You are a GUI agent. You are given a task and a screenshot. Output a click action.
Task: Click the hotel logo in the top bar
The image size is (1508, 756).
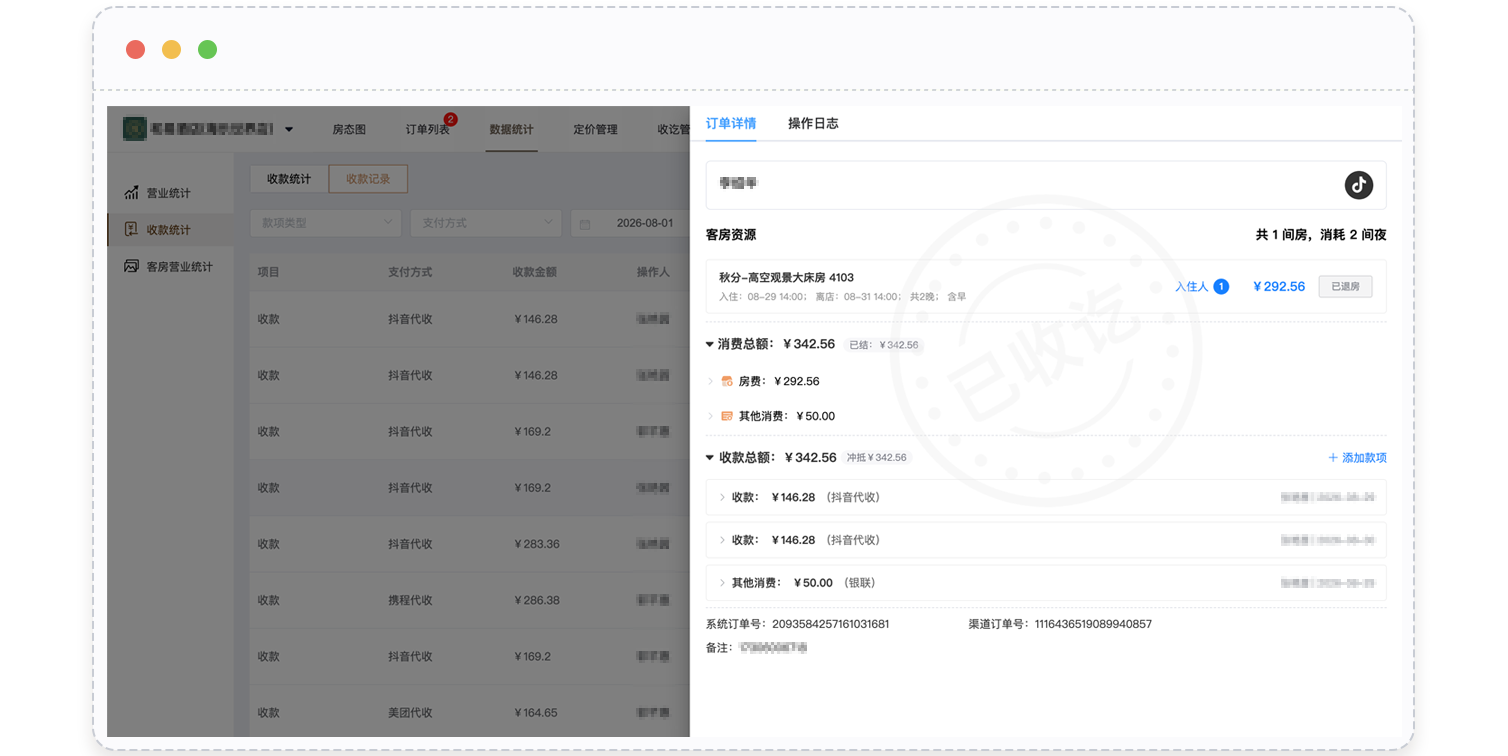point(134,129)
